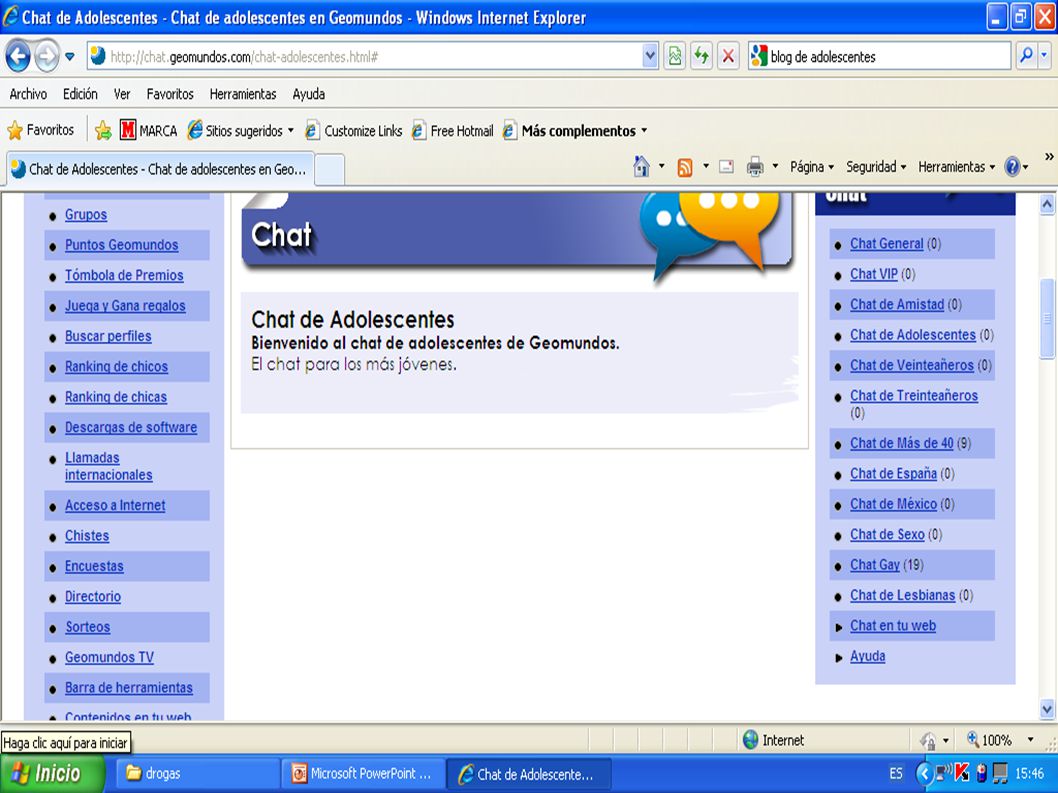Open Chat de Más de 40 link
Viewport: 1058px width, 793px height.
pos(901,443)
